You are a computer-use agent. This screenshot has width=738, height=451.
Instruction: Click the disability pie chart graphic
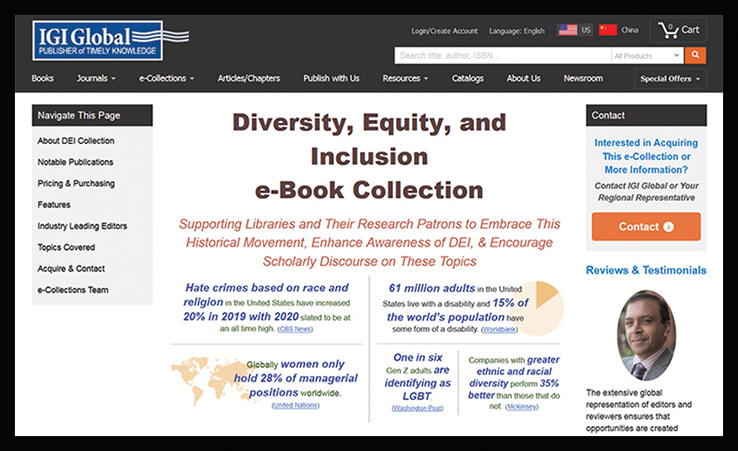(x=538, y=308)
